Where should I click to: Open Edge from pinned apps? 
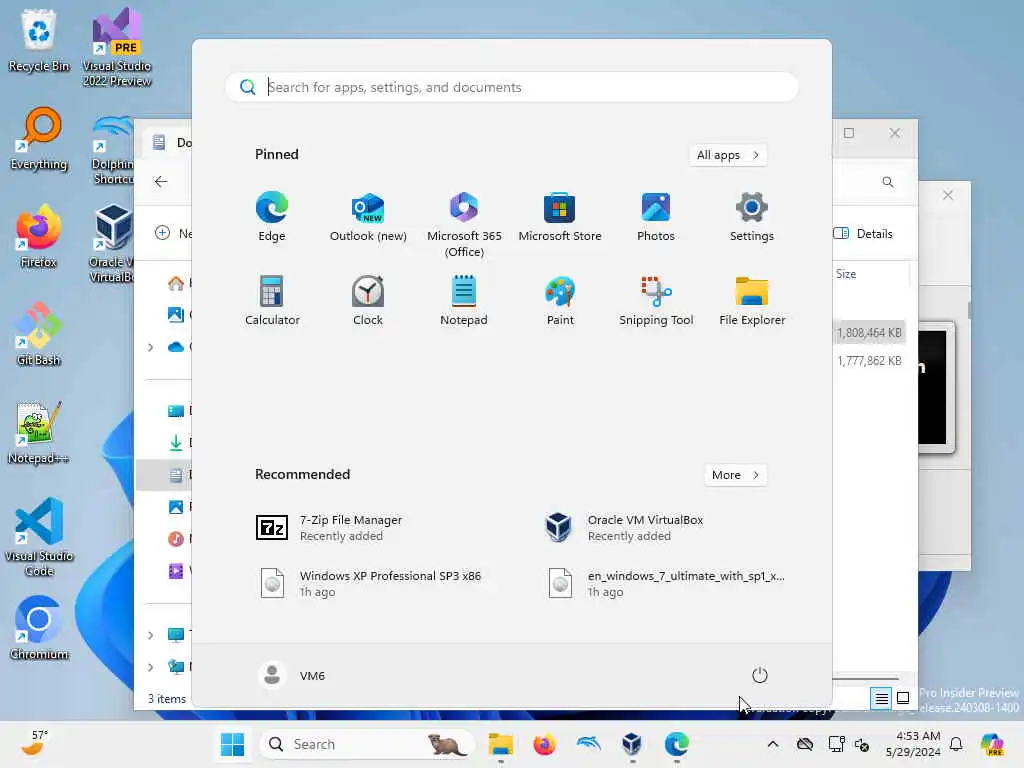tap(272, 217)
